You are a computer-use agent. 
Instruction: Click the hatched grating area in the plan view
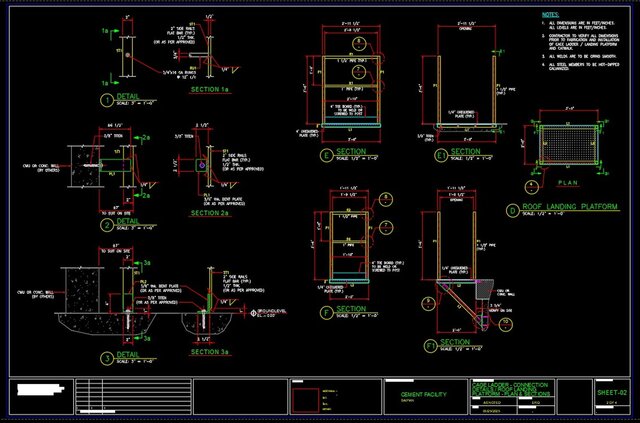click(565, 142)
